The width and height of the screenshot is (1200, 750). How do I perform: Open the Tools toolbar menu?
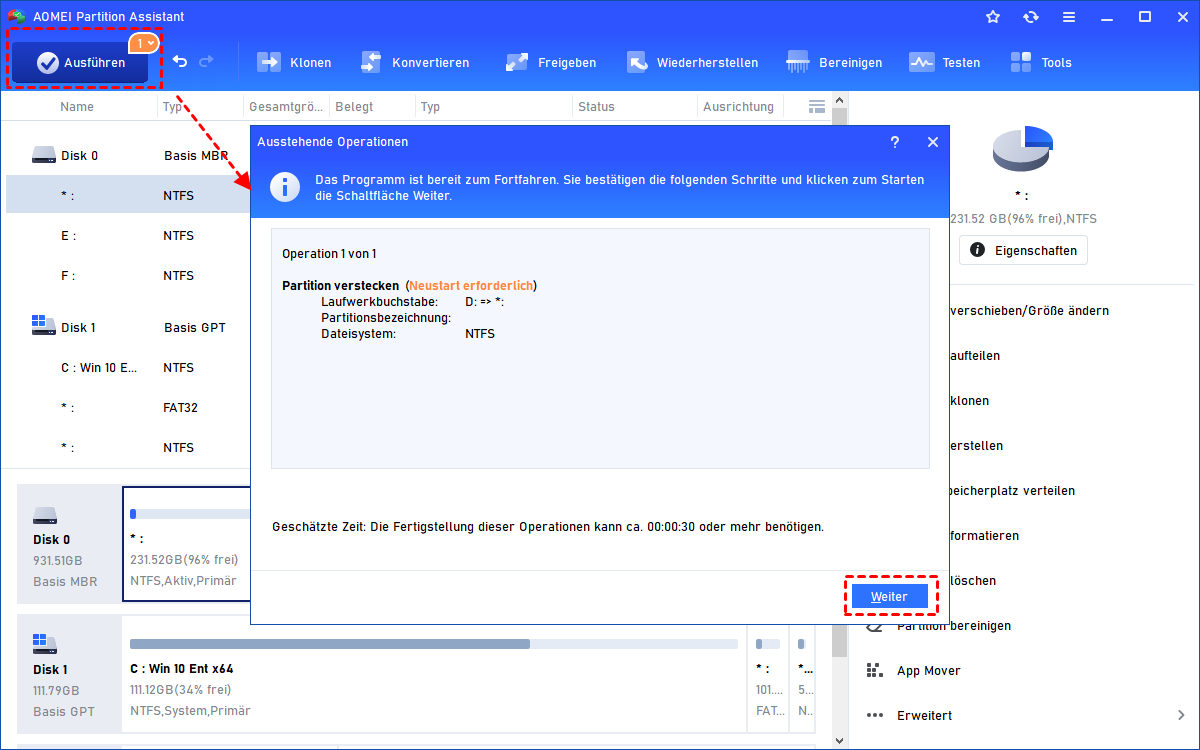pyautogui.click(x=1040, y=62)
